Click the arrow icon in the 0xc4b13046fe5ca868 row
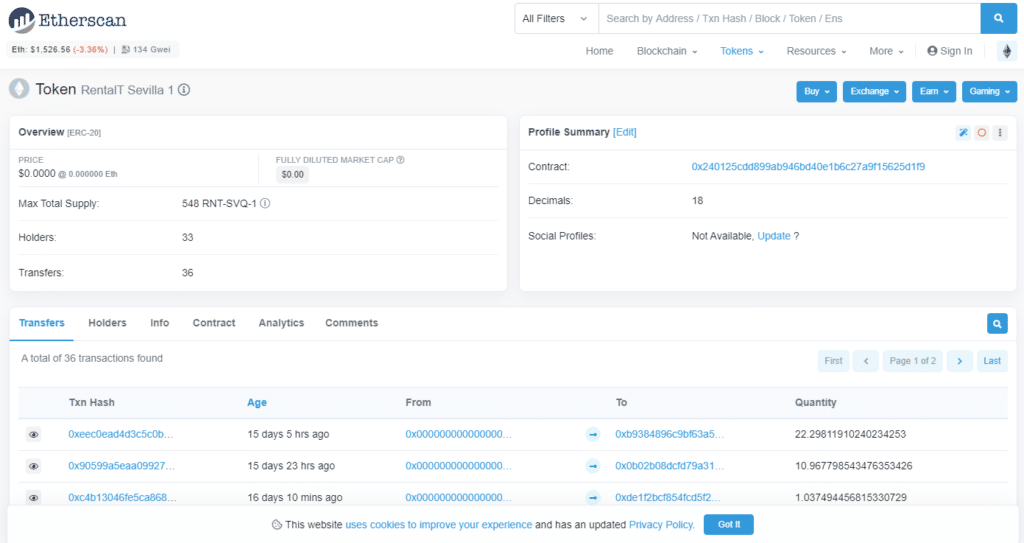 point(592,498)
